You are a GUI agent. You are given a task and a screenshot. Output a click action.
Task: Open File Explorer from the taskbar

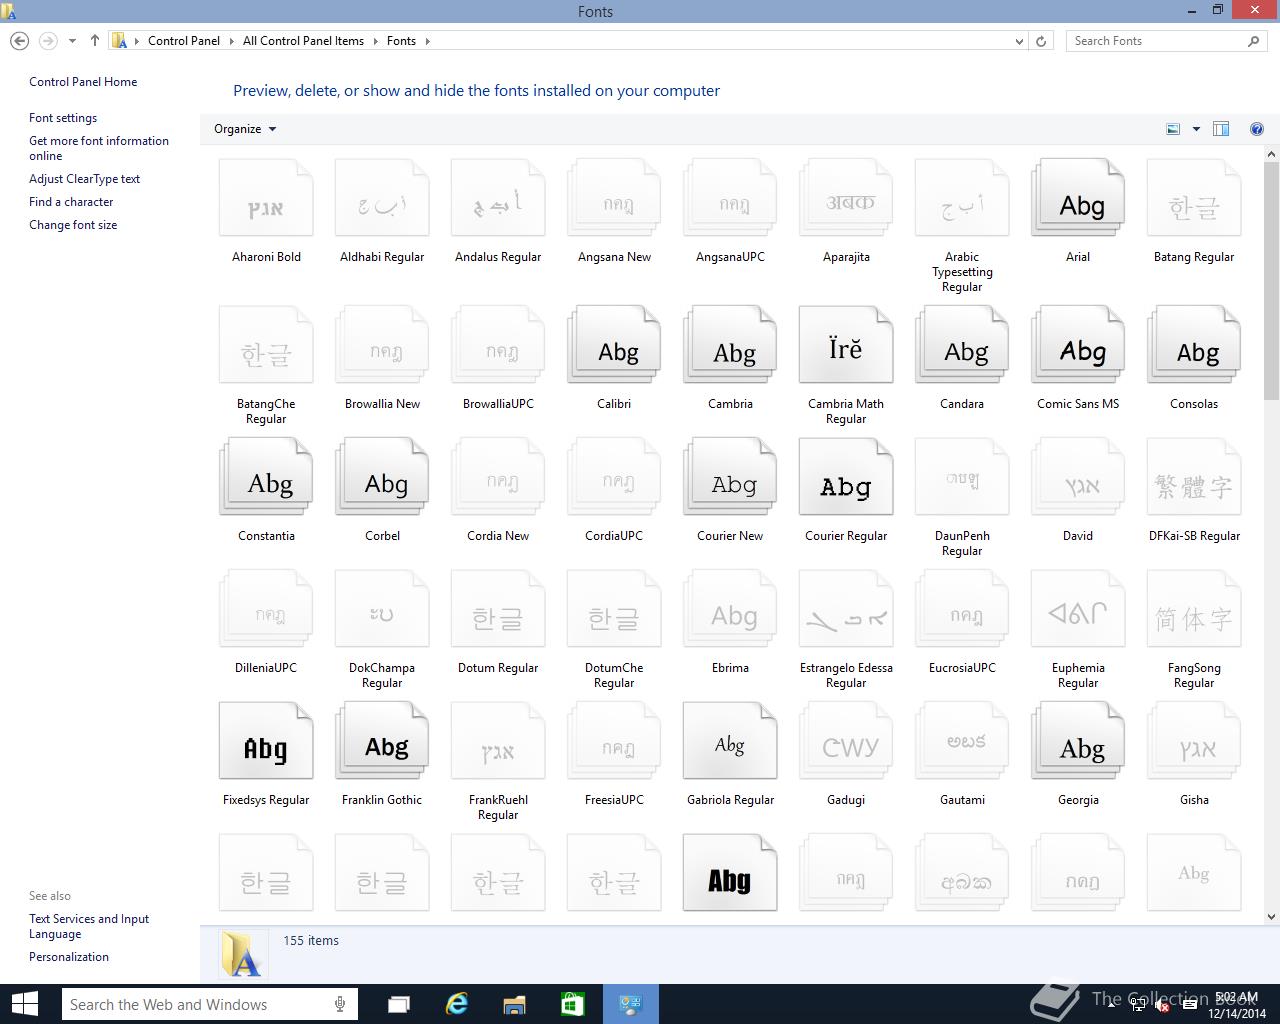(514, 1004)
